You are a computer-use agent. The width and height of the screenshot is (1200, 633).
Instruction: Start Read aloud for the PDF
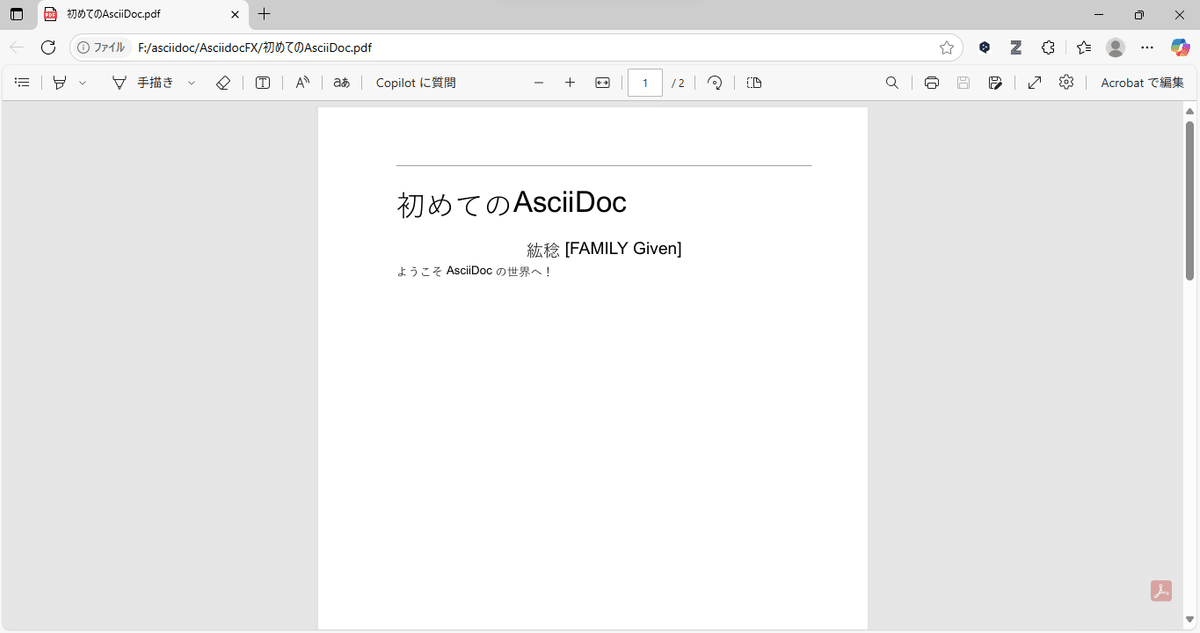302,82
